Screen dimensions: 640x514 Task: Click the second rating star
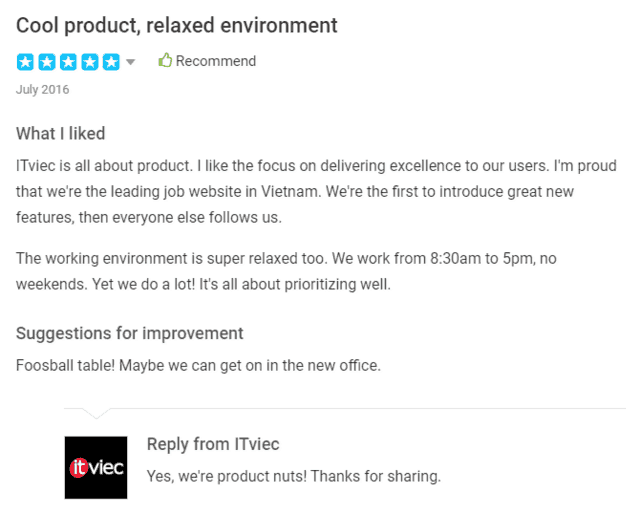(47, 62)
